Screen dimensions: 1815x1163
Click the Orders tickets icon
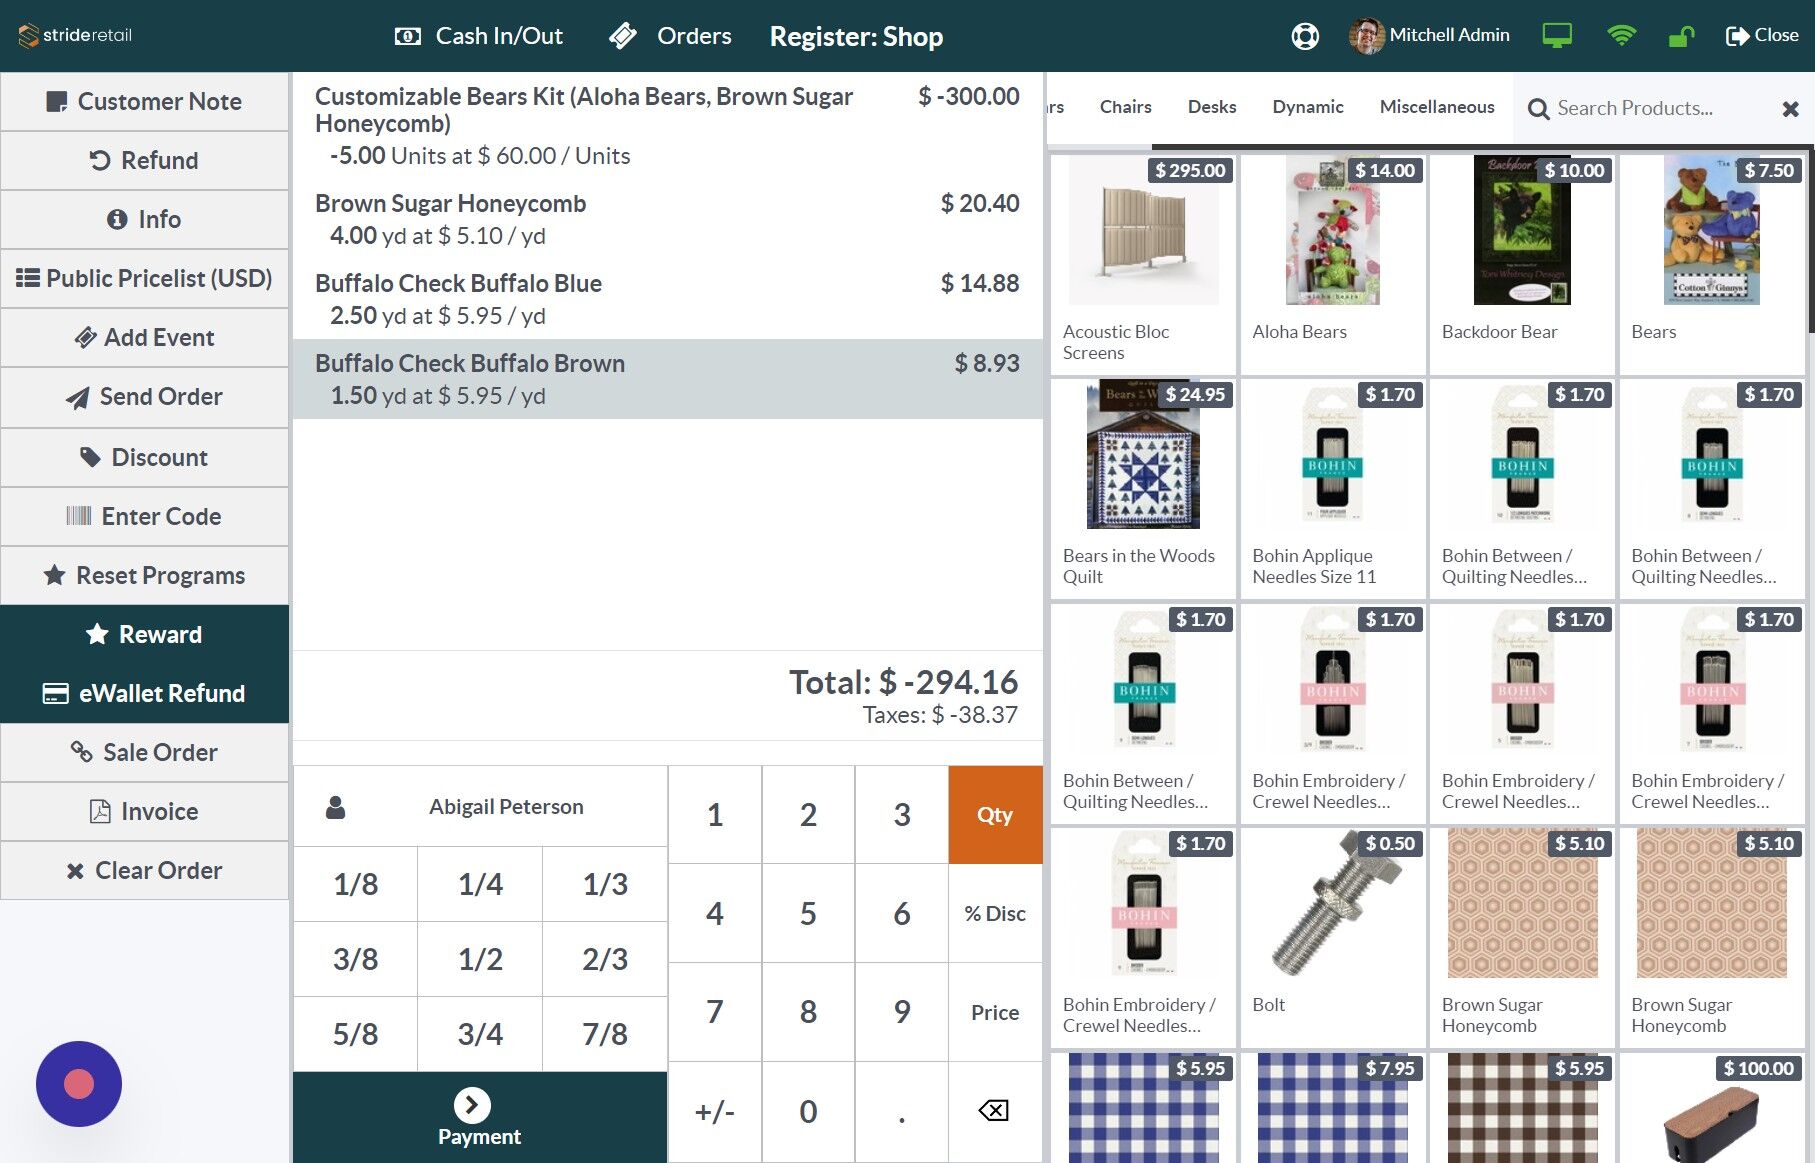(622, 34)
